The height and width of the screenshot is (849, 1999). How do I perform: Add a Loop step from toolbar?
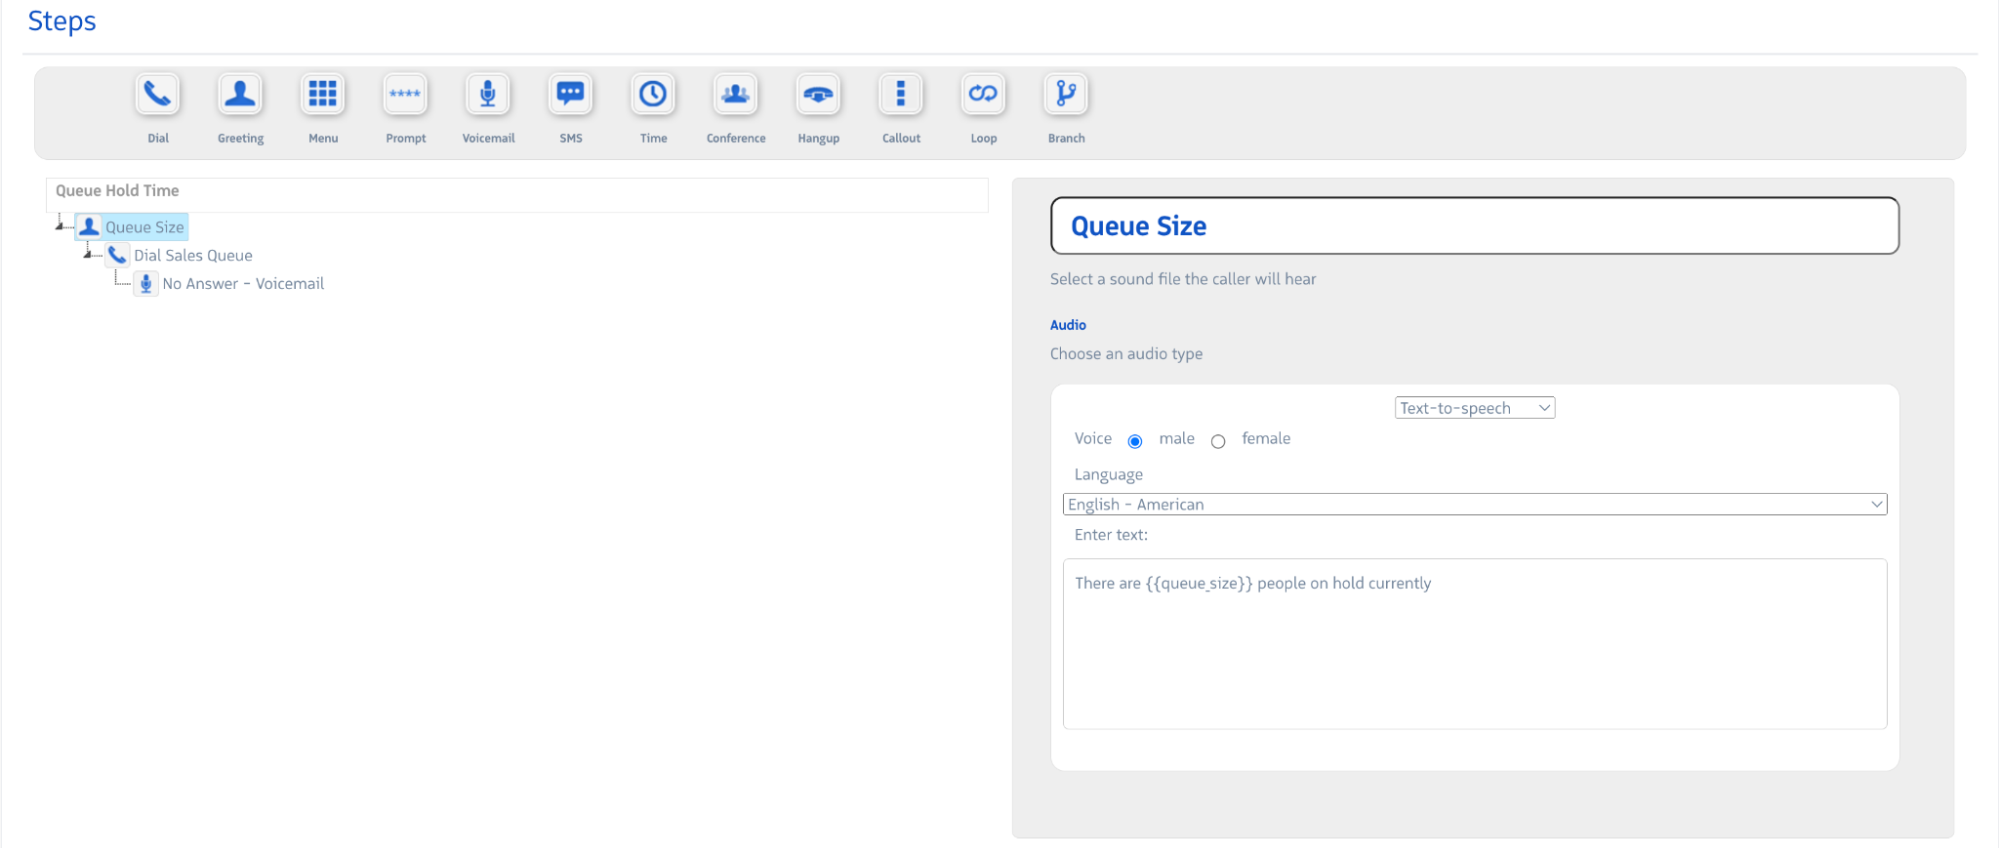click(x=983, y=95)
